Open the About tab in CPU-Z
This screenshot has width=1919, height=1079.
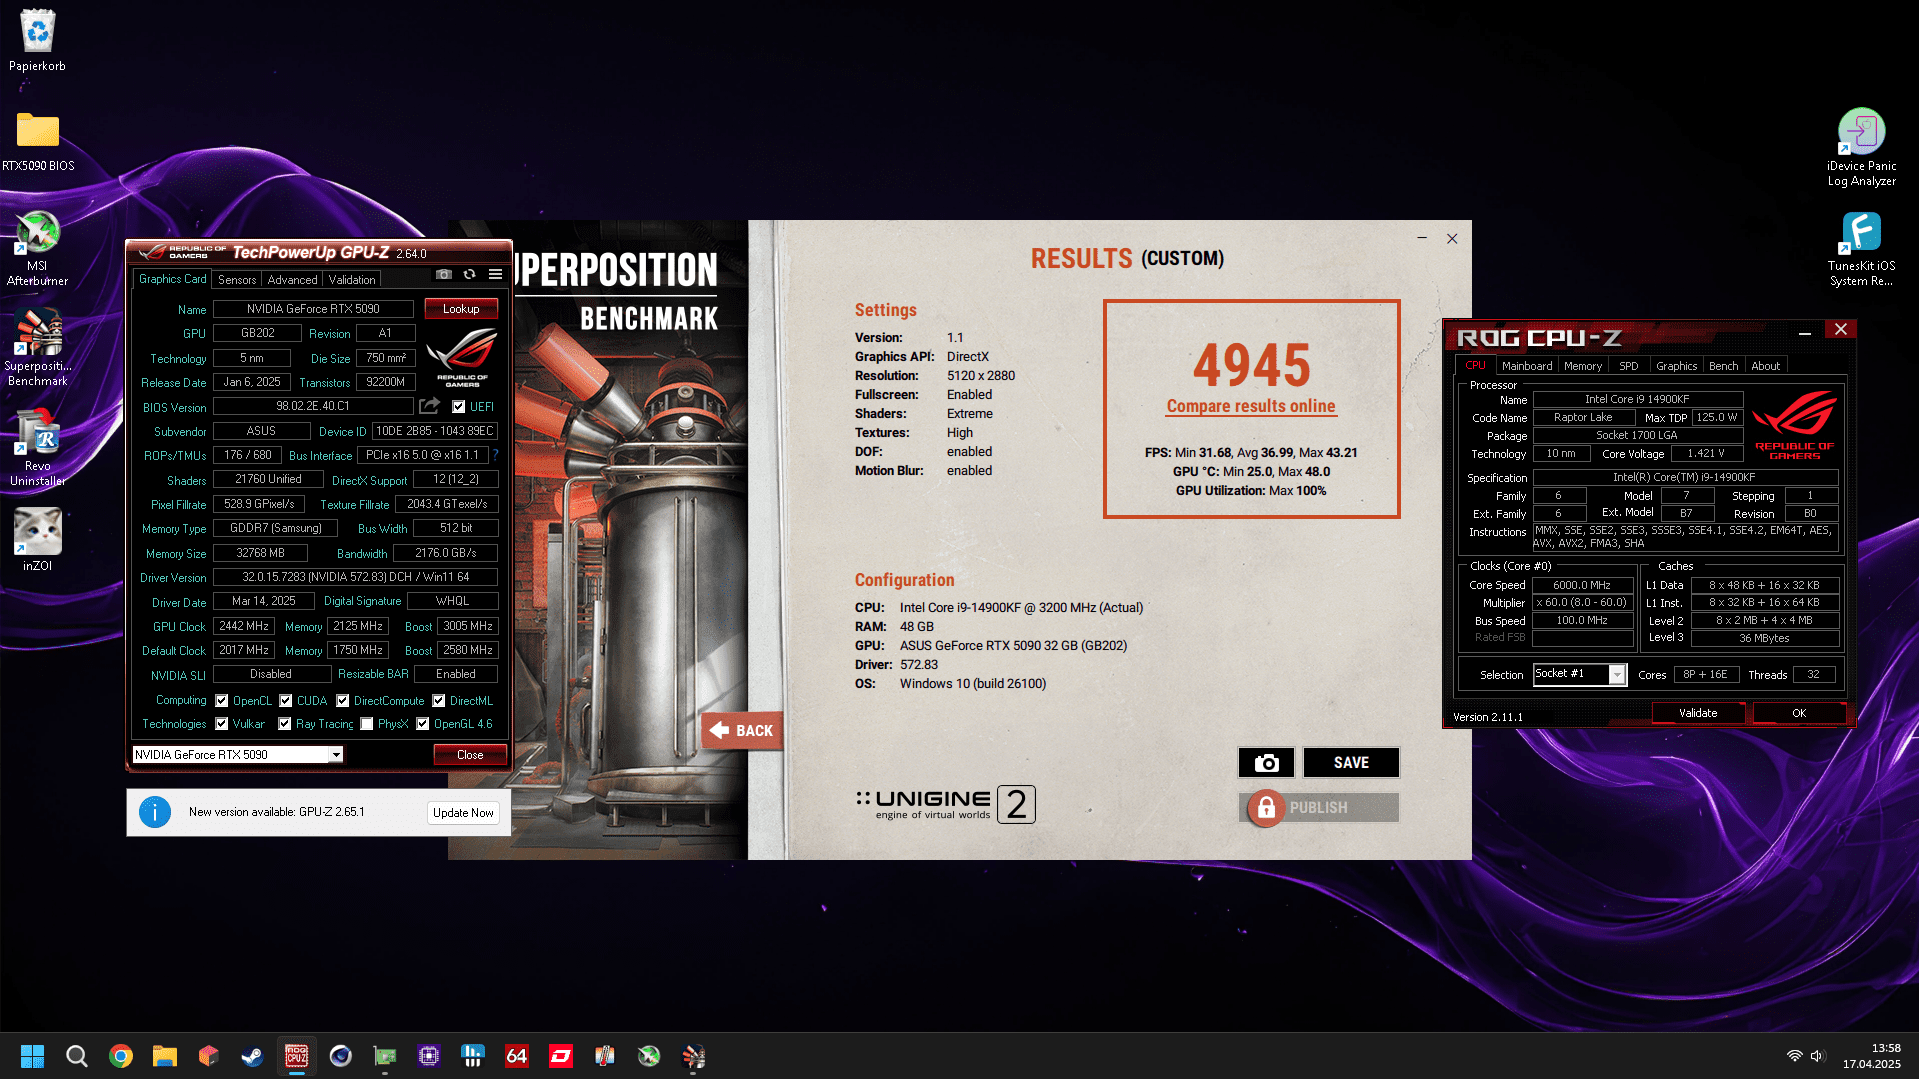(x=1765, y=366)
